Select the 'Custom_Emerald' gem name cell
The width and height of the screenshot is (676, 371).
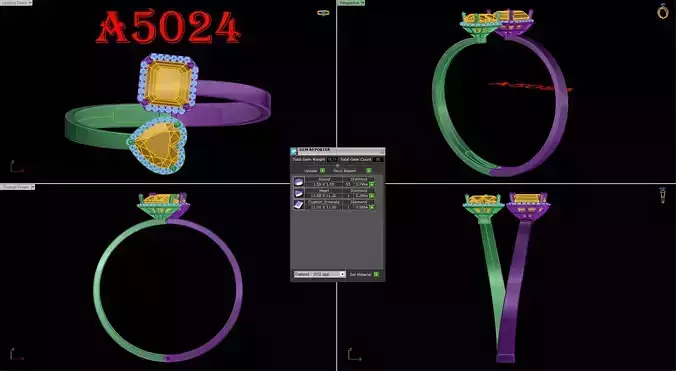tap(324, 202)
